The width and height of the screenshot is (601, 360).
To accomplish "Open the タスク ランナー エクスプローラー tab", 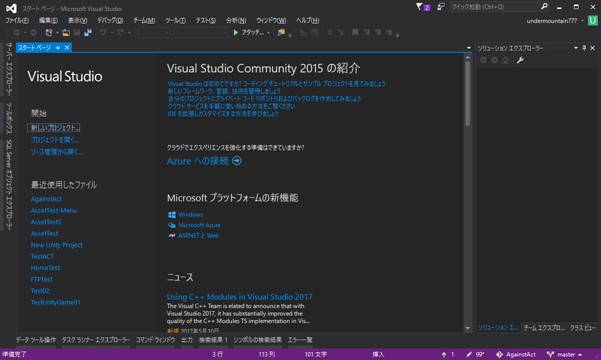I will tap(96, 340).
